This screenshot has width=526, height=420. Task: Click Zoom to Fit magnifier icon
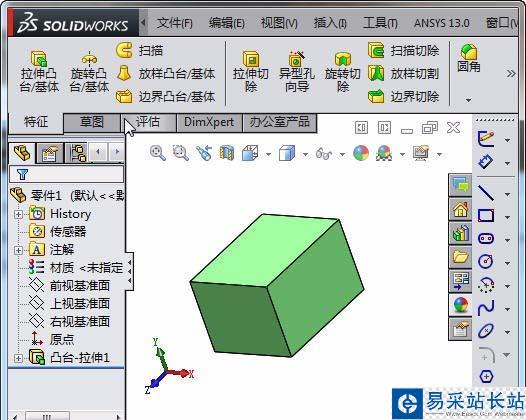pos(158,153)
